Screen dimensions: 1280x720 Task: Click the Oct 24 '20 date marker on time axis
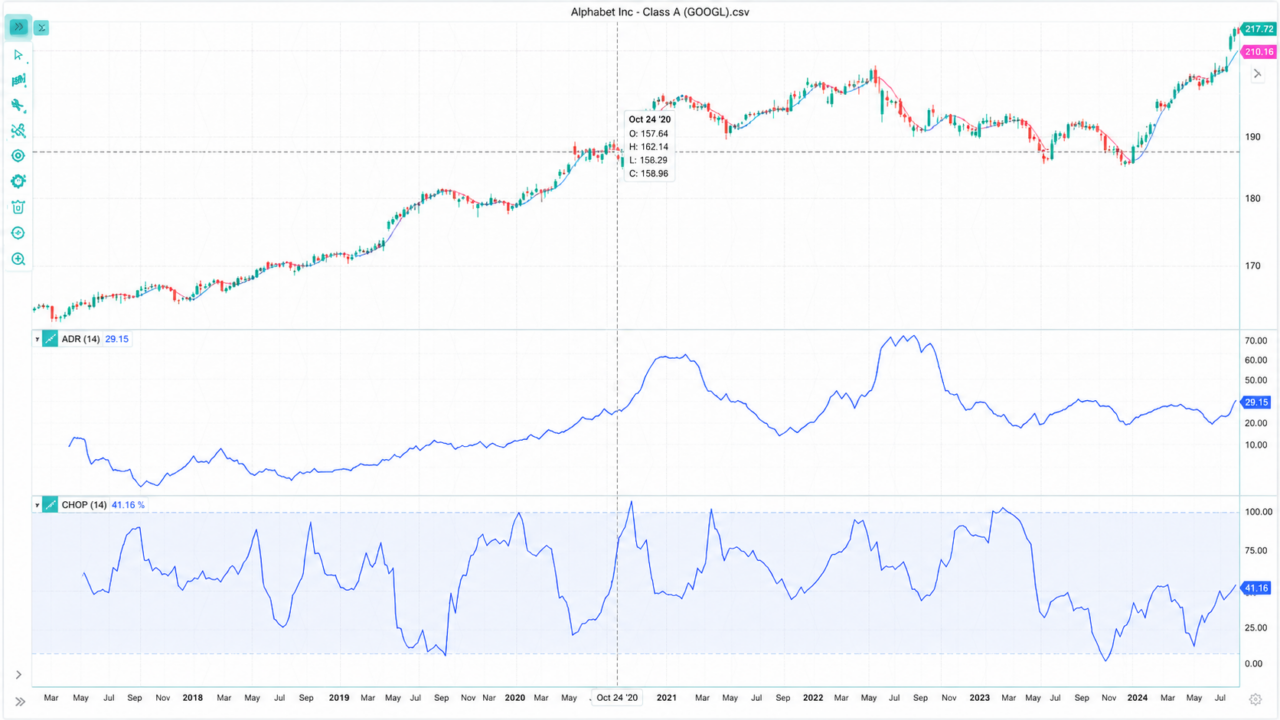617,700
